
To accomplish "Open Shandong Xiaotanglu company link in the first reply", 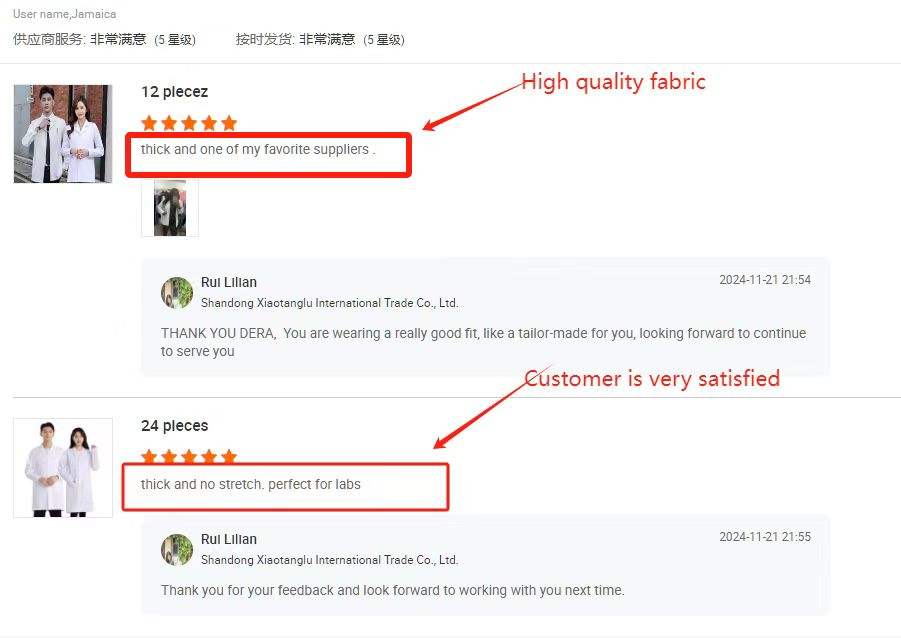I will [329, 303].
